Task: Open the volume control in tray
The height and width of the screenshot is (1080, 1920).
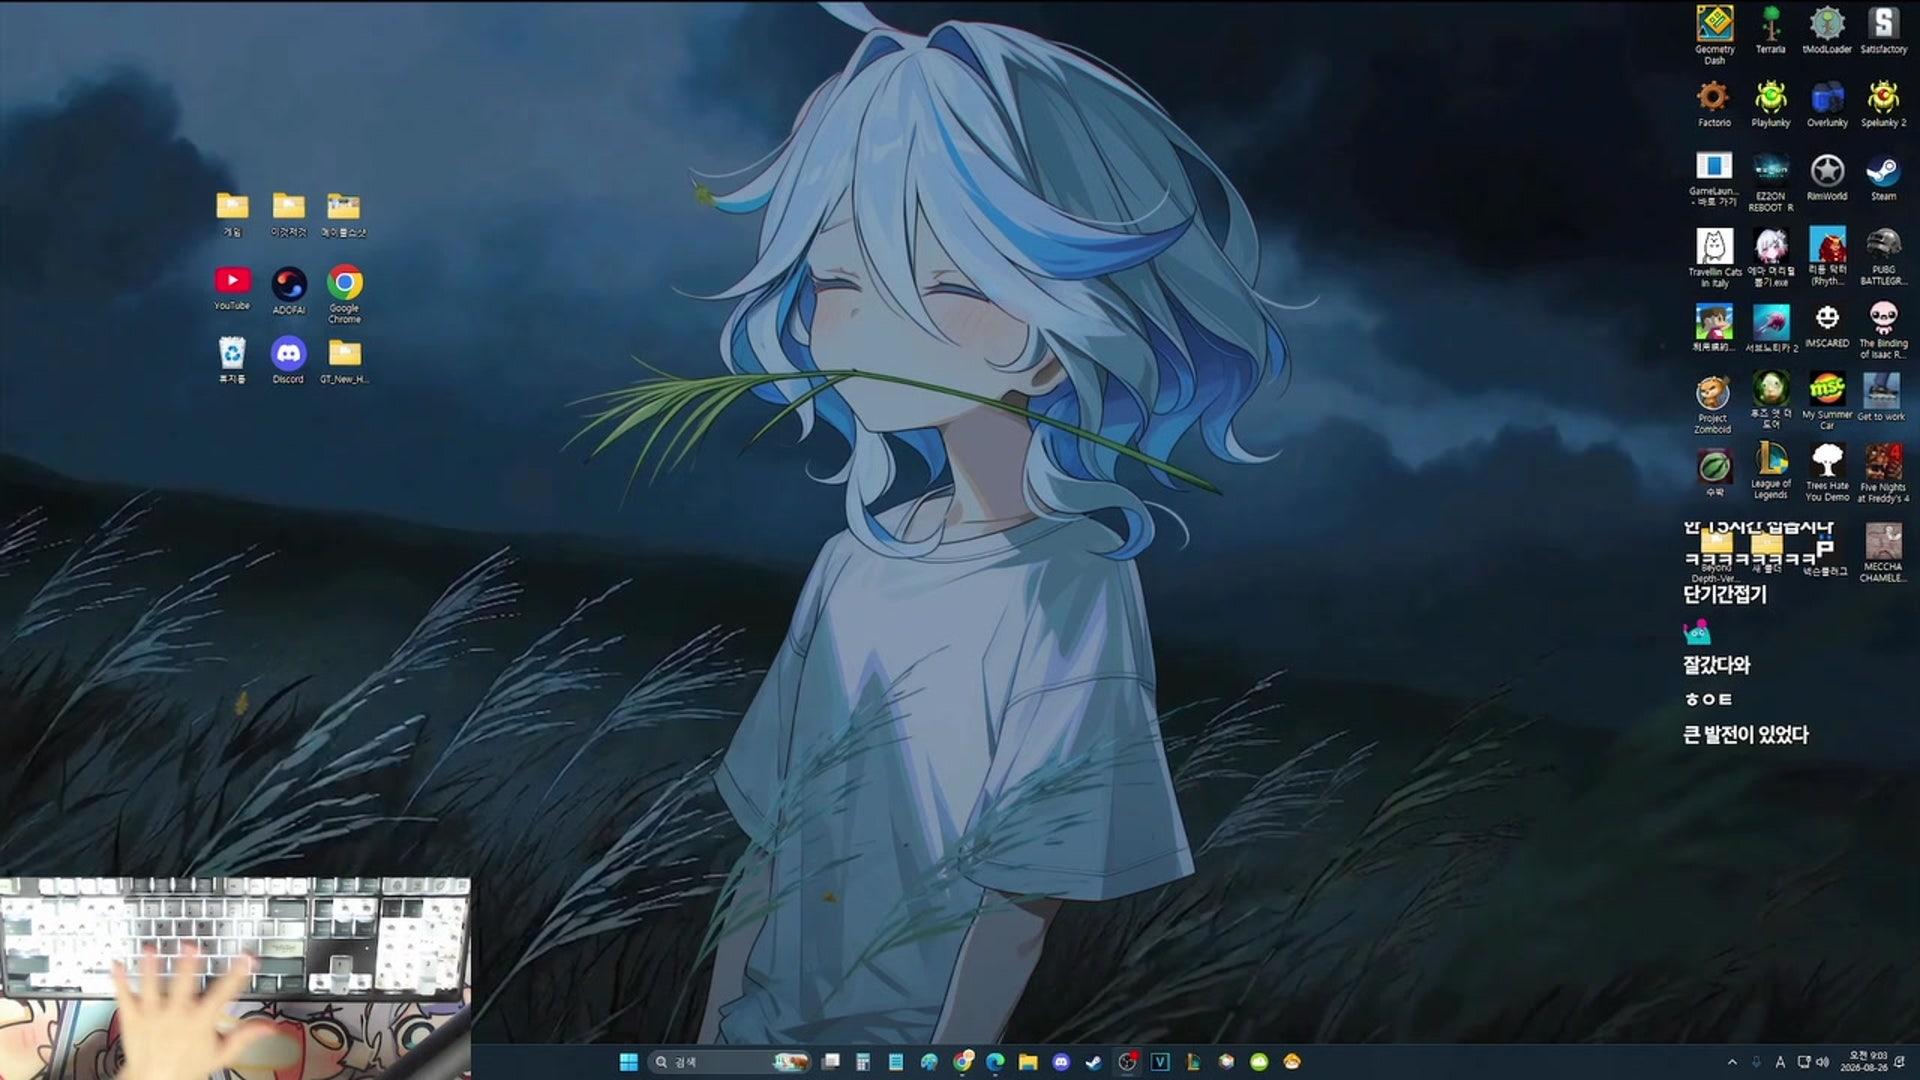Action: 1823,1062
